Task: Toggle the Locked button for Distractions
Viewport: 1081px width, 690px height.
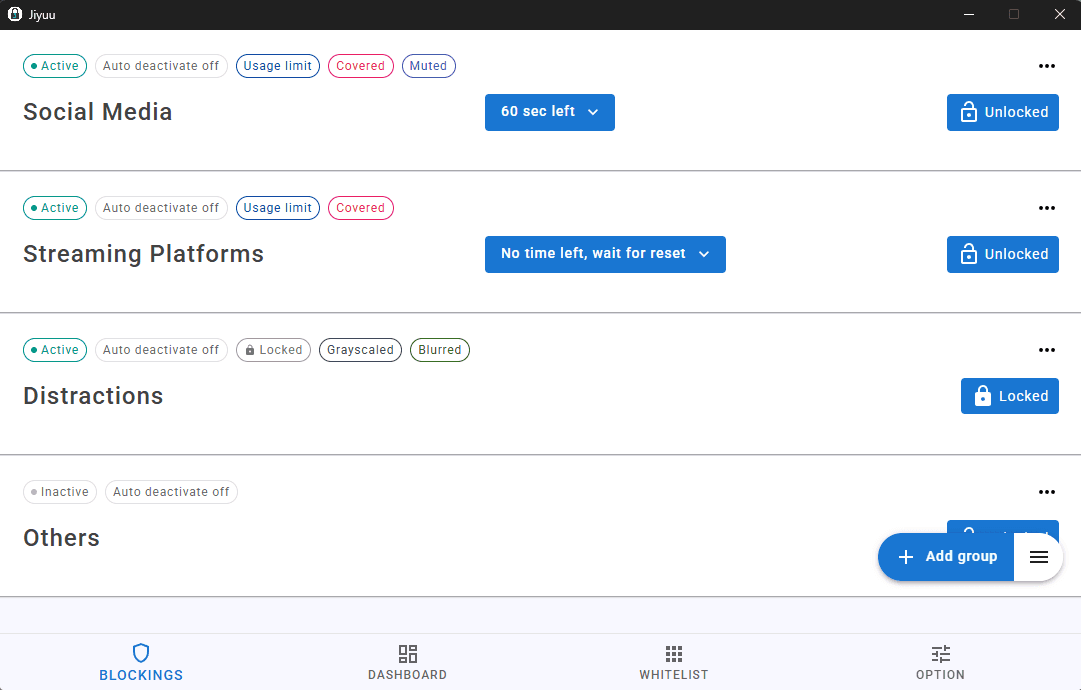Action: click(1009, 397)
